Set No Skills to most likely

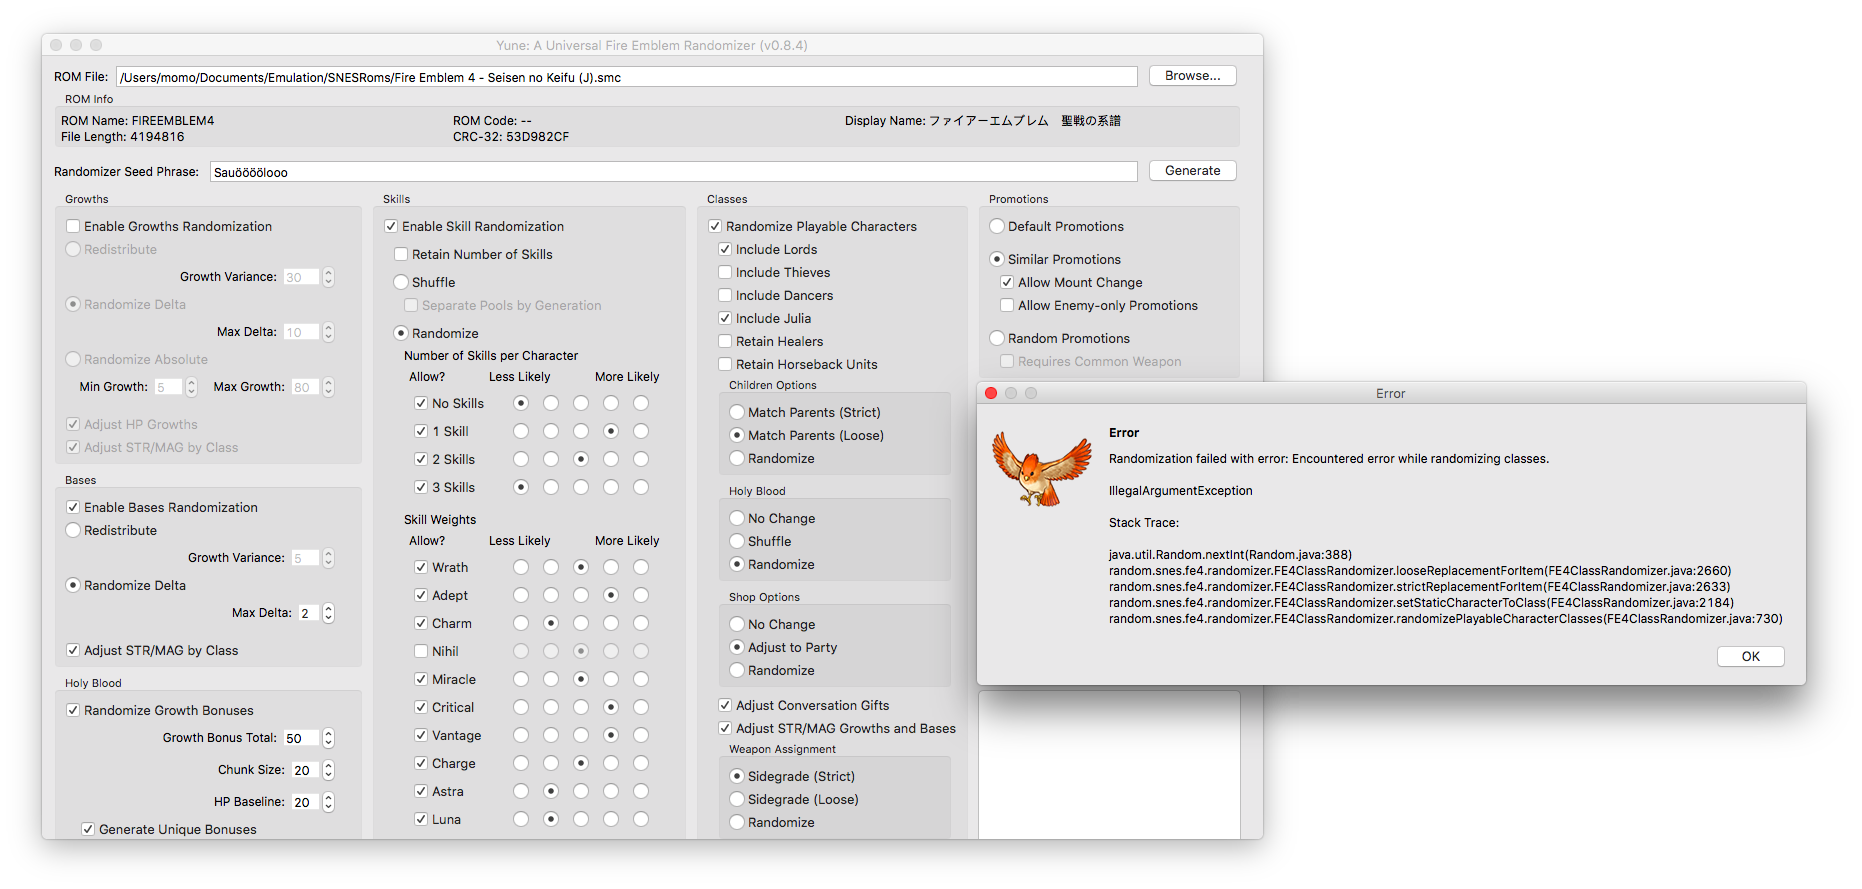pyautogui.click(x=641, y=403)
